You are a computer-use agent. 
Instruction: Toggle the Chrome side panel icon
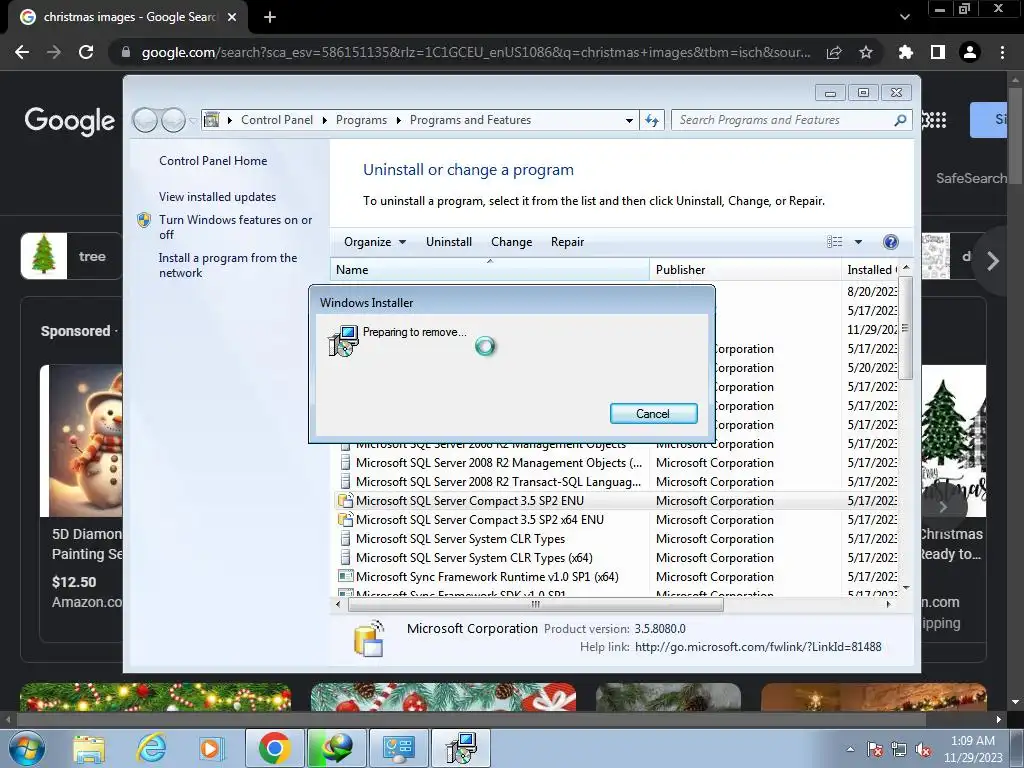pyautogui.click(x=938, y=52)
